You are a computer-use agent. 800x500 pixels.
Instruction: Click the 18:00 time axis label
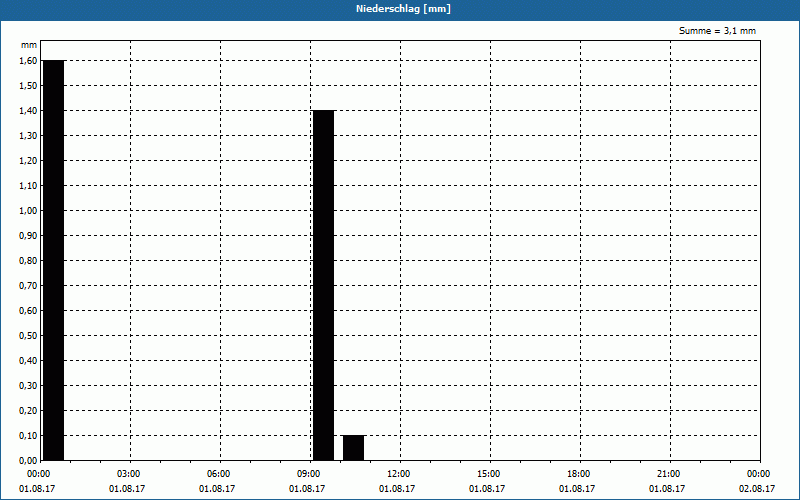[x=579, y=474]
